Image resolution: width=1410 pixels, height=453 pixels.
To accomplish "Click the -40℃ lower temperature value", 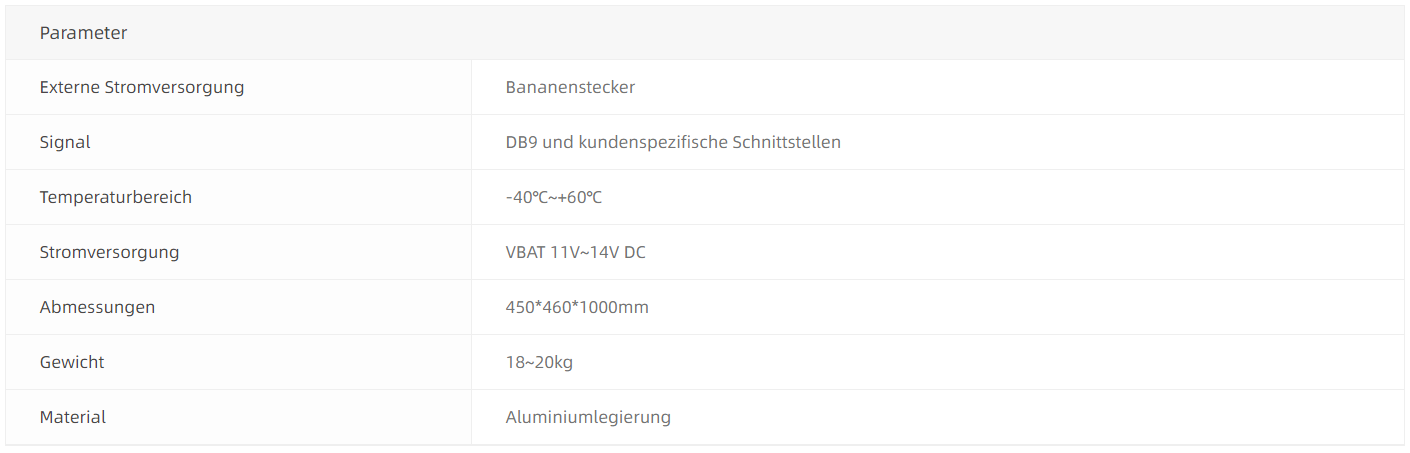I will 526,197.
